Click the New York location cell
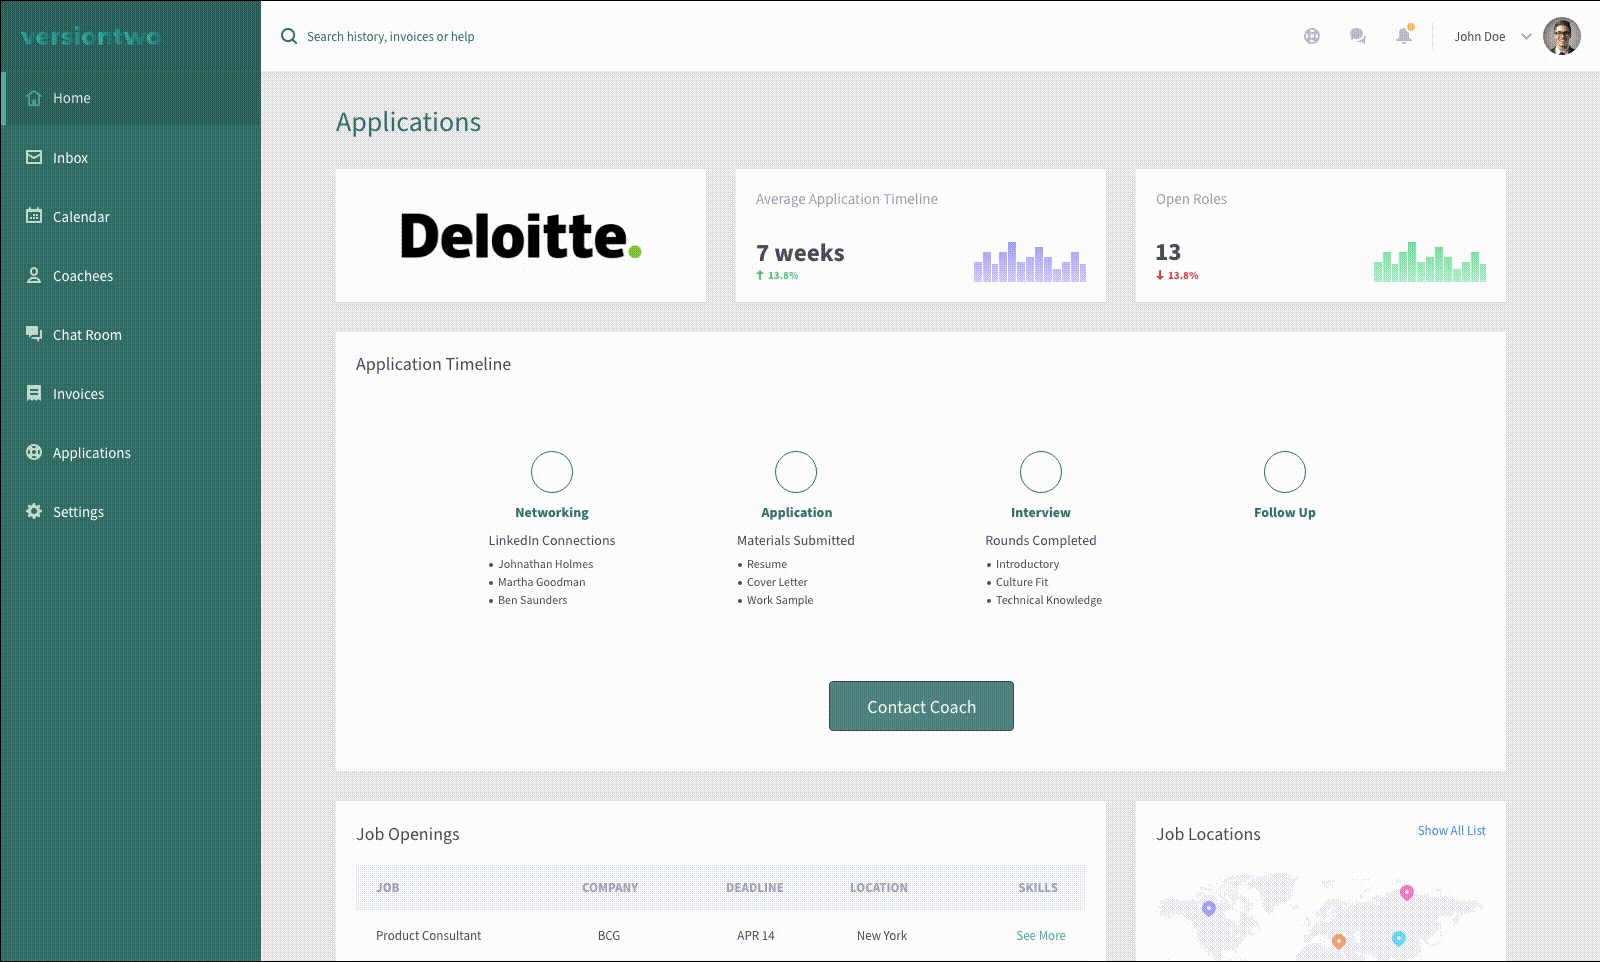Viewport: 1600px width, 962px height. click(x=882, y=936)
